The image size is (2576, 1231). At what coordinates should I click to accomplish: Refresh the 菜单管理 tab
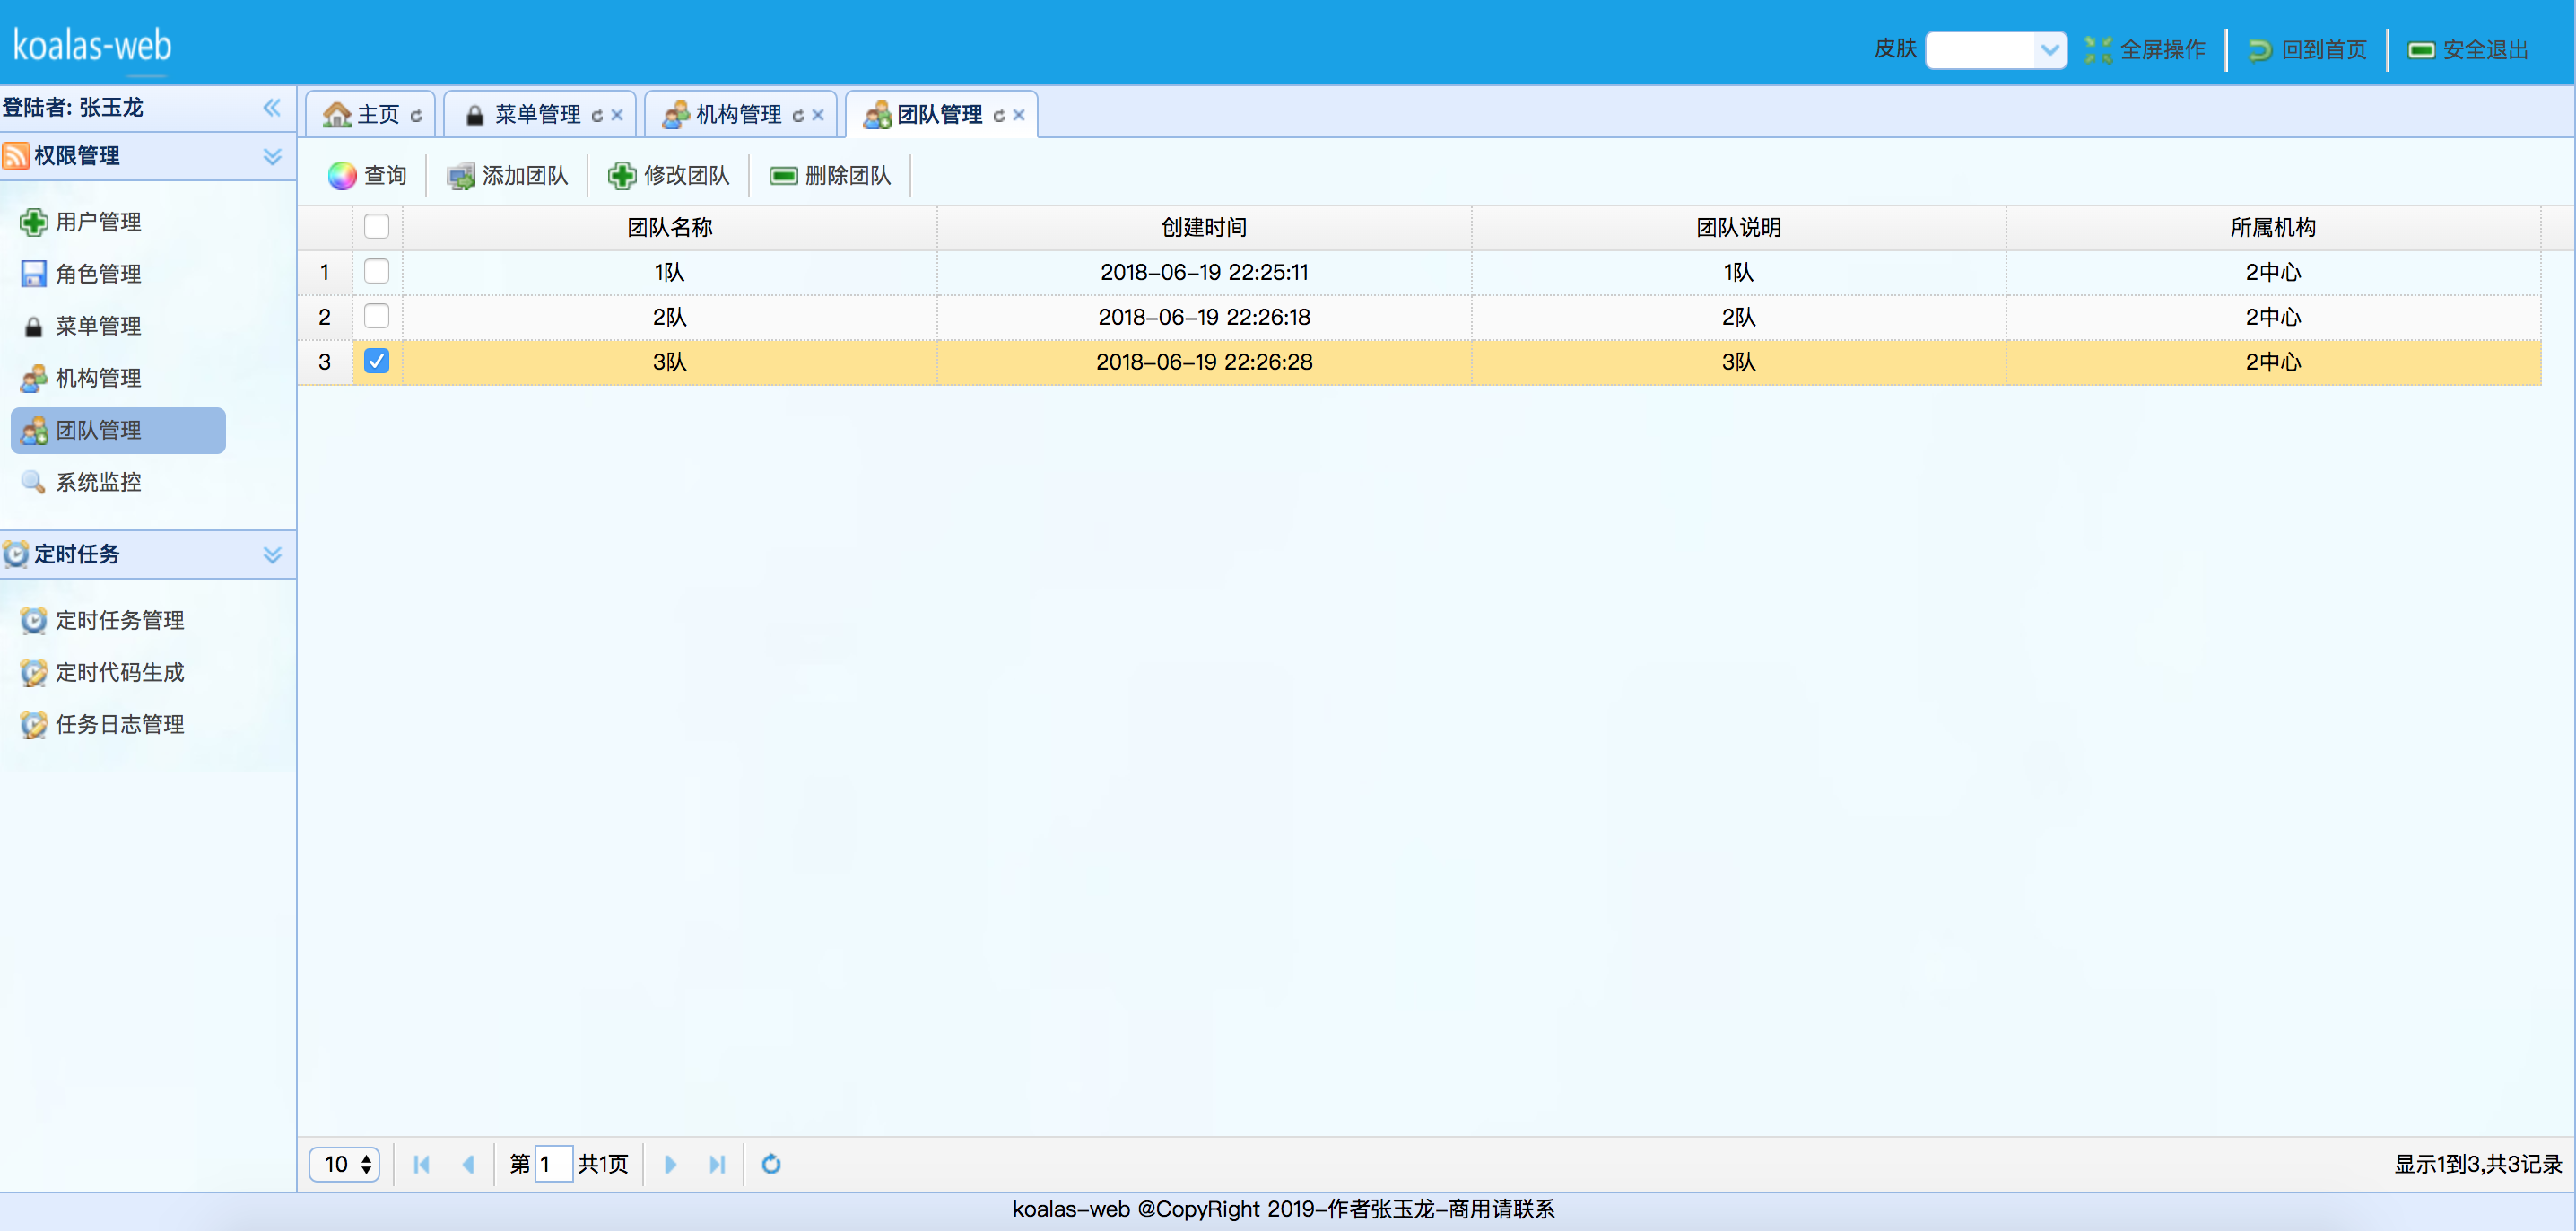click(x=597, y=116)
